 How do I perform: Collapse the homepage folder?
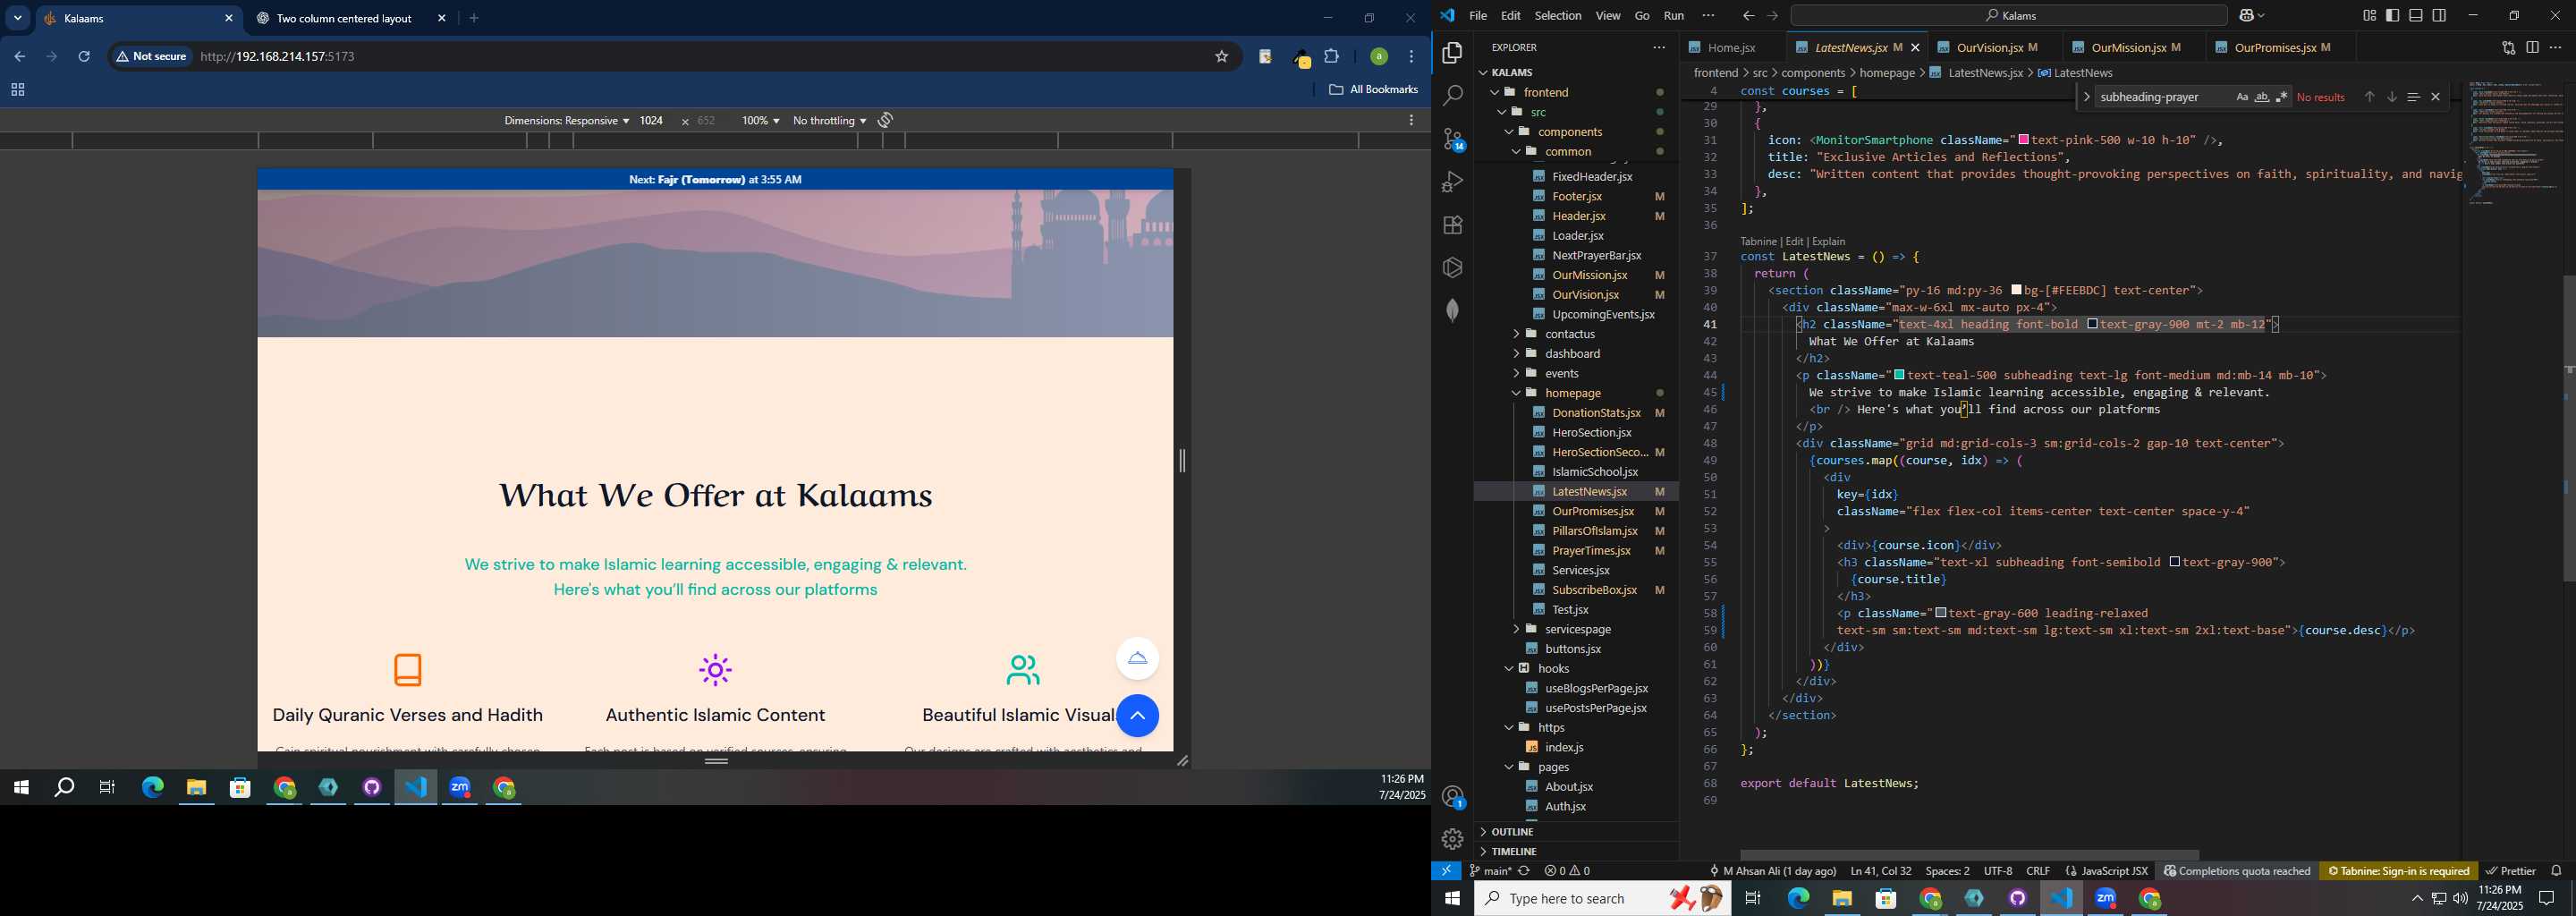[x=1573, y=393]
